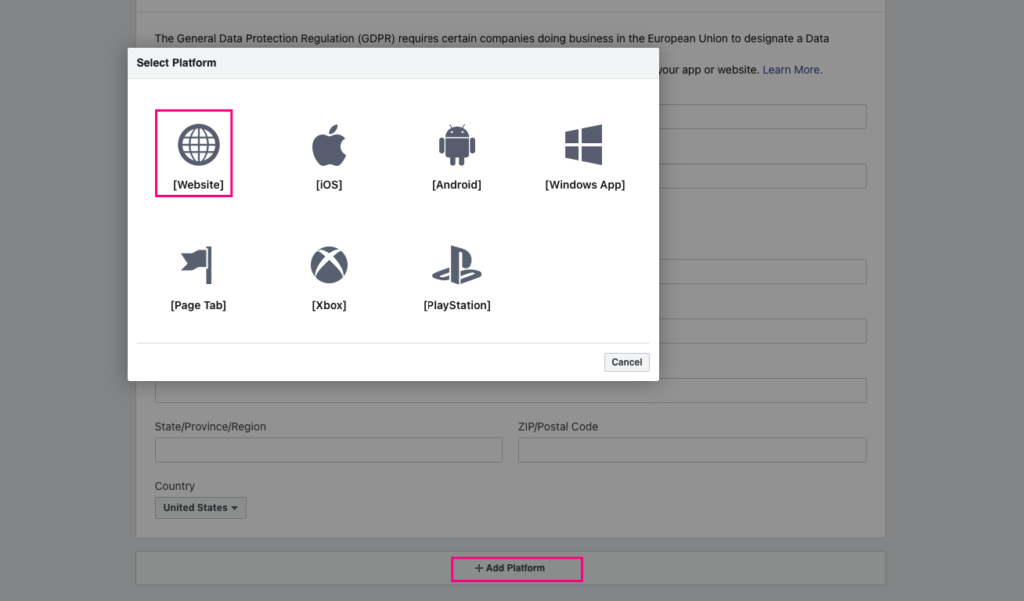The width and height of the screenshot is (1024, 601).
Task: Select the Website globe platform icon
Action: 199,145
